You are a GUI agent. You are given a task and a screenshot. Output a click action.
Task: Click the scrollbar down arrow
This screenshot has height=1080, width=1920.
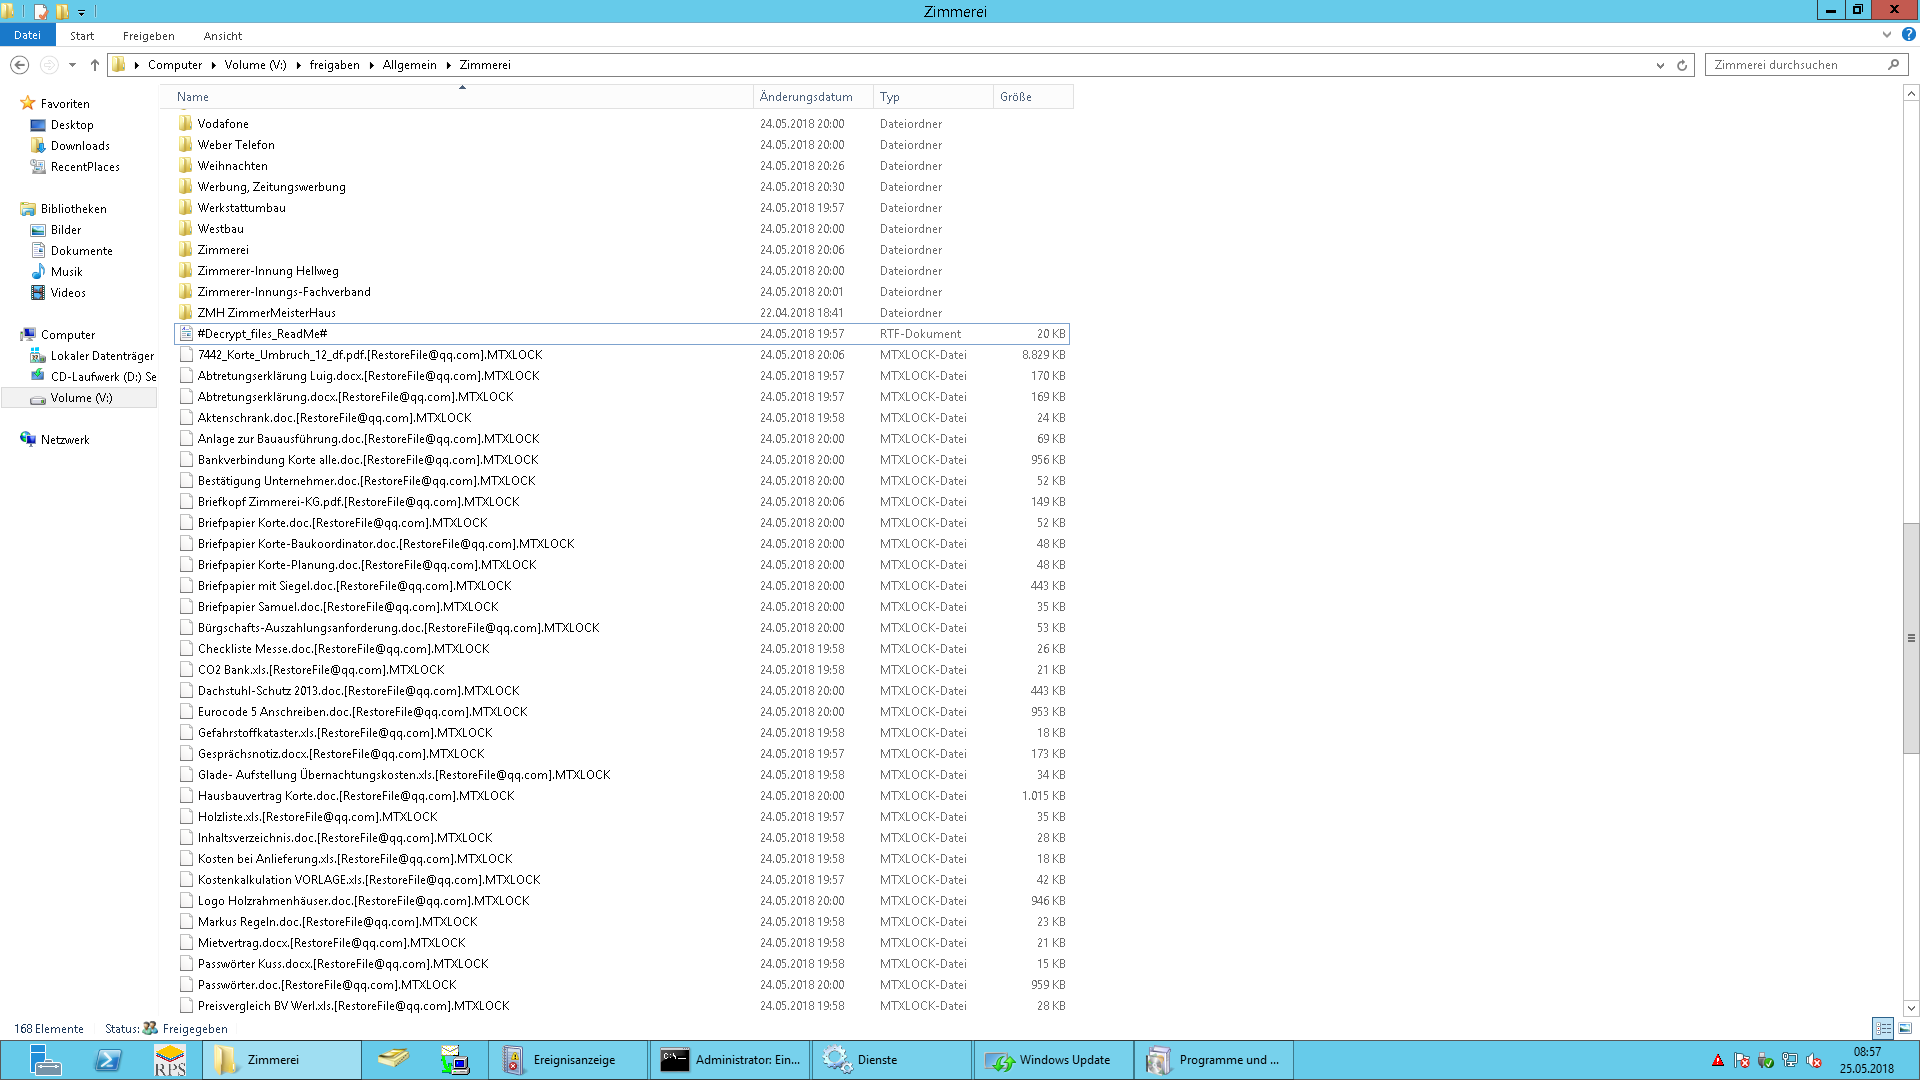pos(1911,1008)
